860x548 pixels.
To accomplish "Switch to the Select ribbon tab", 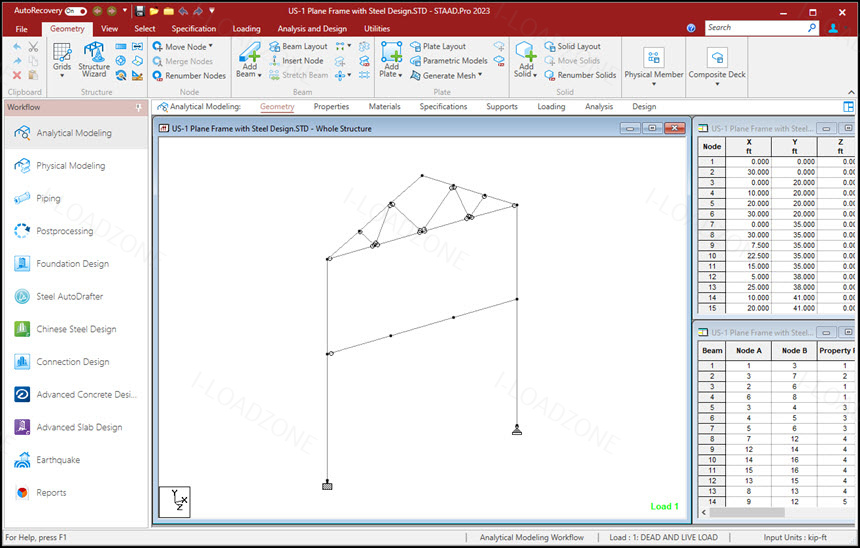I will [145, 29].
